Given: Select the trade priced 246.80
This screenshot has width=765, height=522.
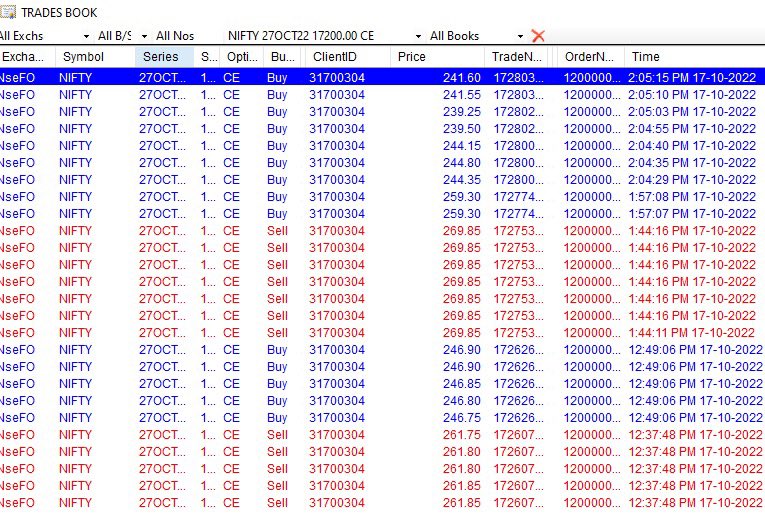Looking at the screenshot, I should (x=382, y=401).
